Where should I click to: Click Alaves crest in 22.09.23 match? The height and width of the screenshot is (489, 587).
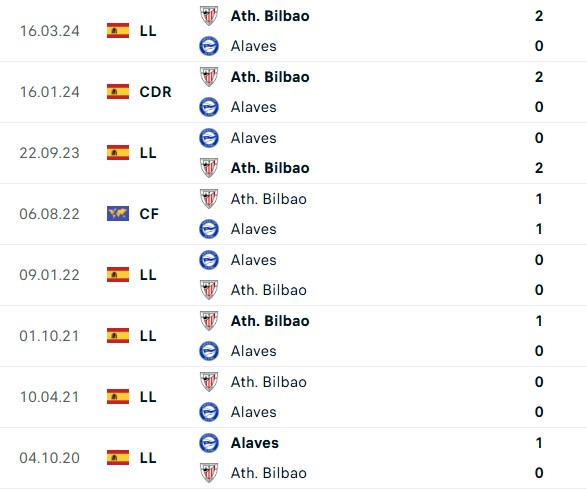(x=209, y=138)
